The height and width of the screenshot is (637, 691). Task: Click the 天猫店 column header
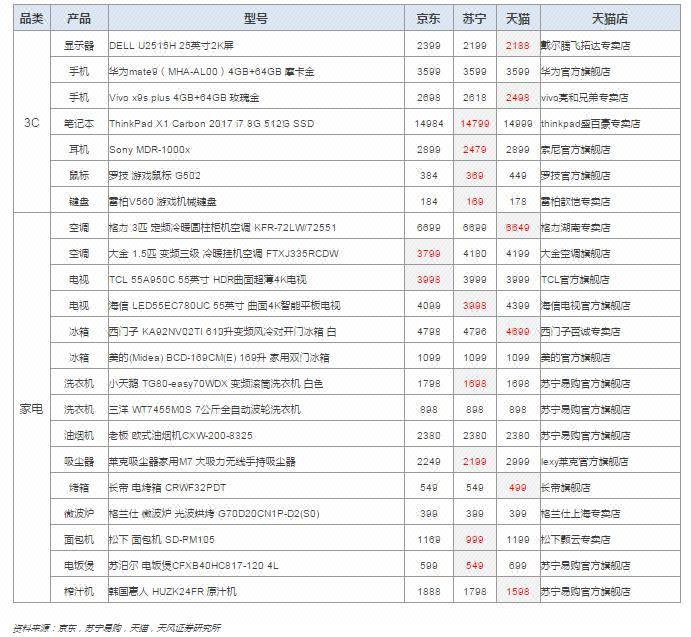pos(610,18)
